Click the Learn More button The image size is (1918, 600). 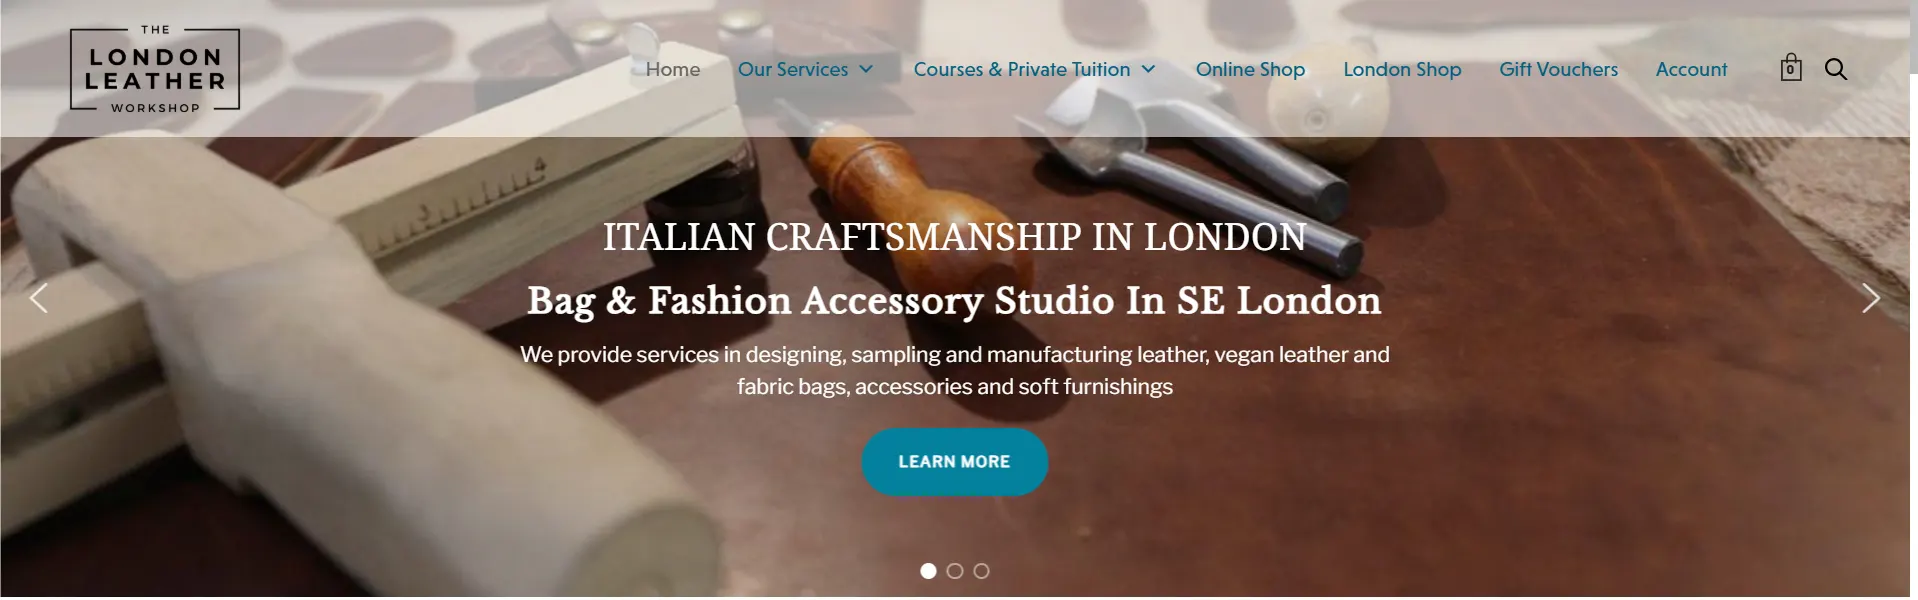point(955,462)
